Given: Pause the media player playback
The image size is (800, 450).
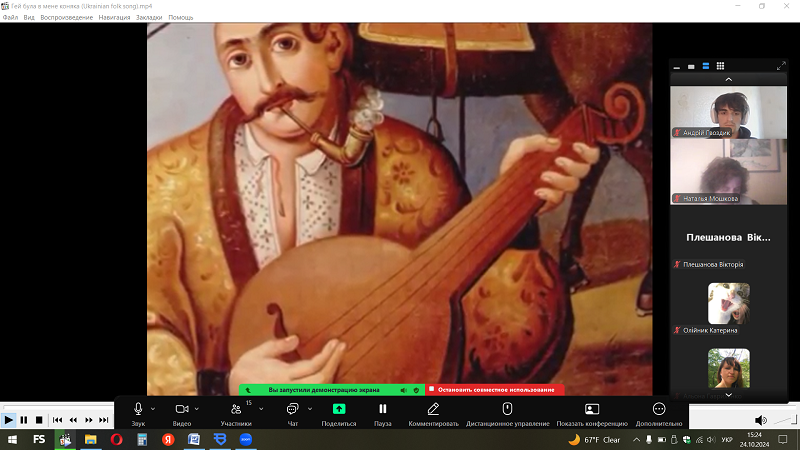Looking at the screenshot, I should coord(23,420).
